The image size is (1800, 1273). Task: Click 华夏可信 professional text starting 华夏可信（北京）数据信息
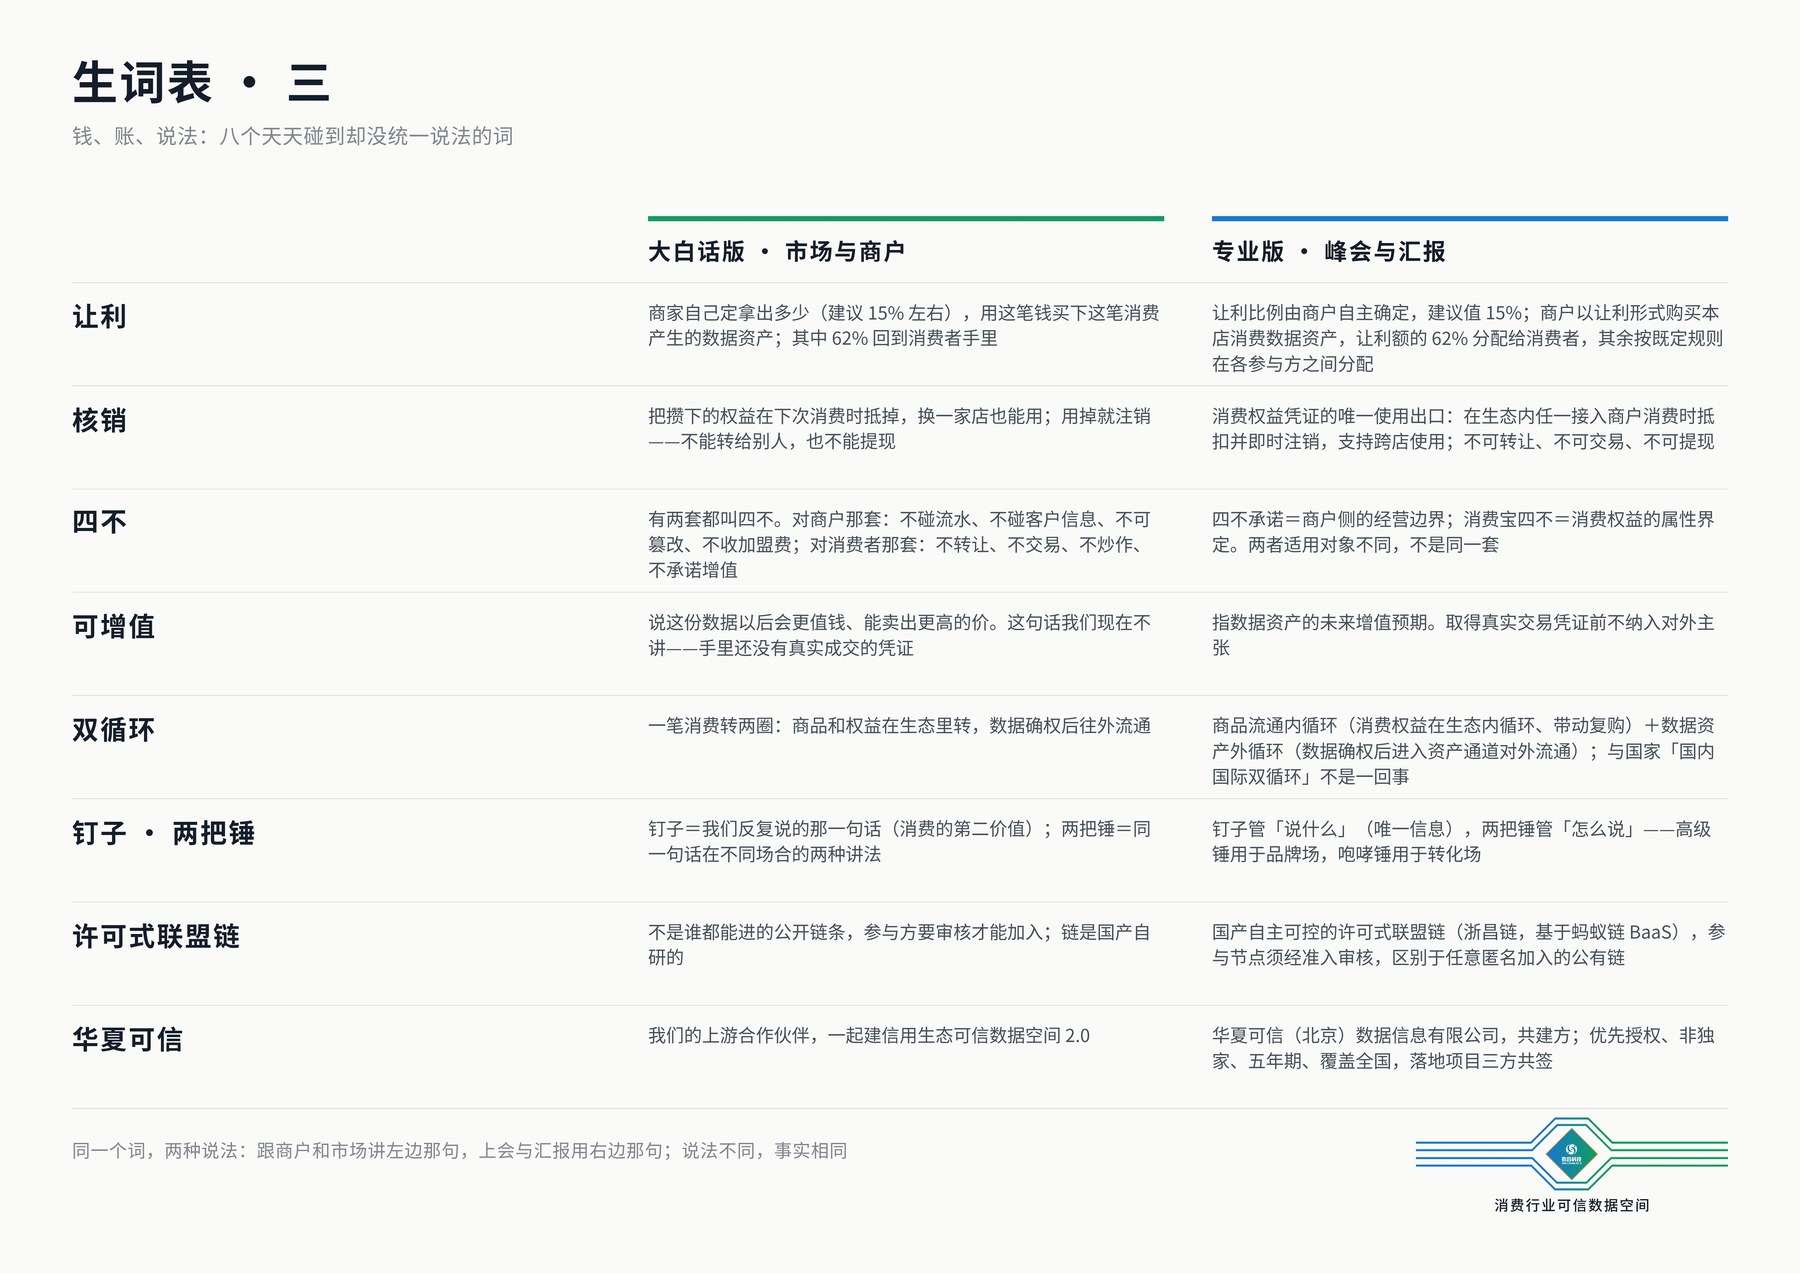point(1463,1048)
